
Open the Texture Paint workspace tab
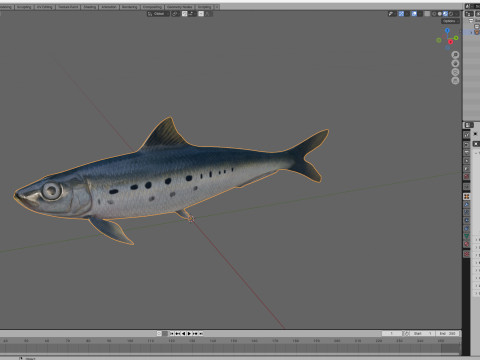point(68,7)
